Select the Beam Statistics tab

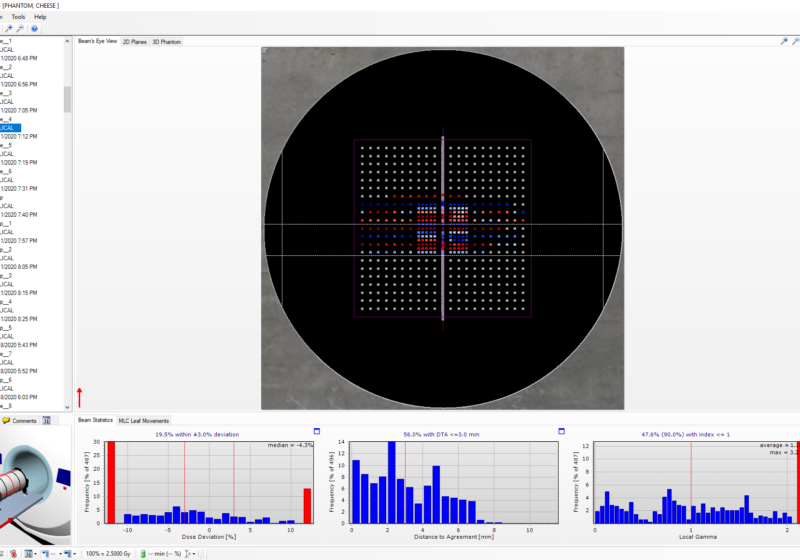pos(96,421)
